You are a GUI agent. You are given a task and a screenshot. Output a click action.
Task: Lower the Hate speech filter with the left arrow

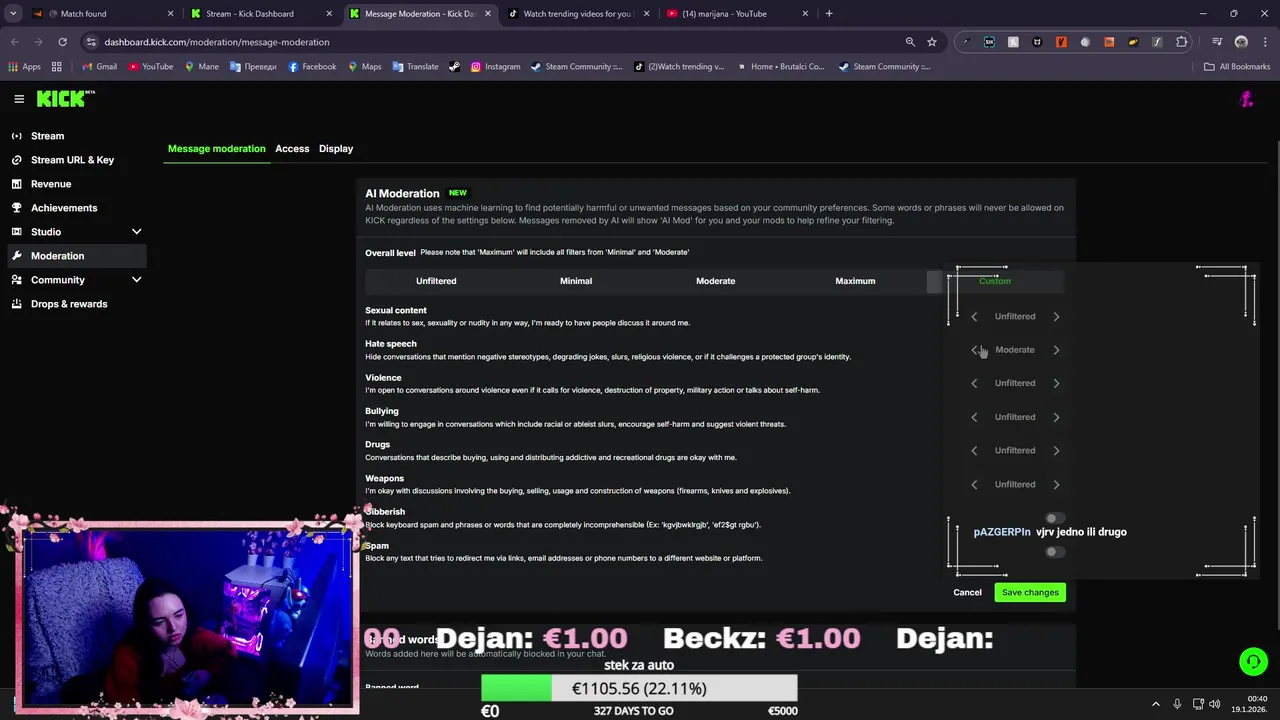974,350
